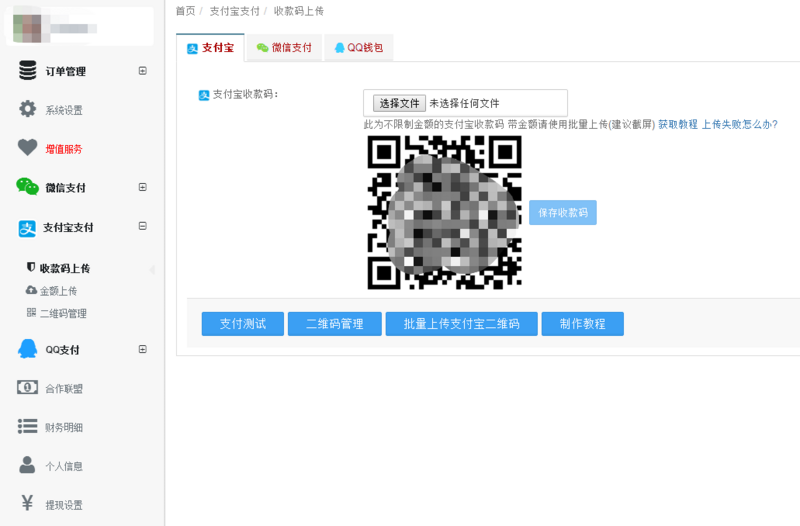This screenshot has height=526, width=800.
Task: Click the 未选择任何文件 file input area
Action: 464,103
